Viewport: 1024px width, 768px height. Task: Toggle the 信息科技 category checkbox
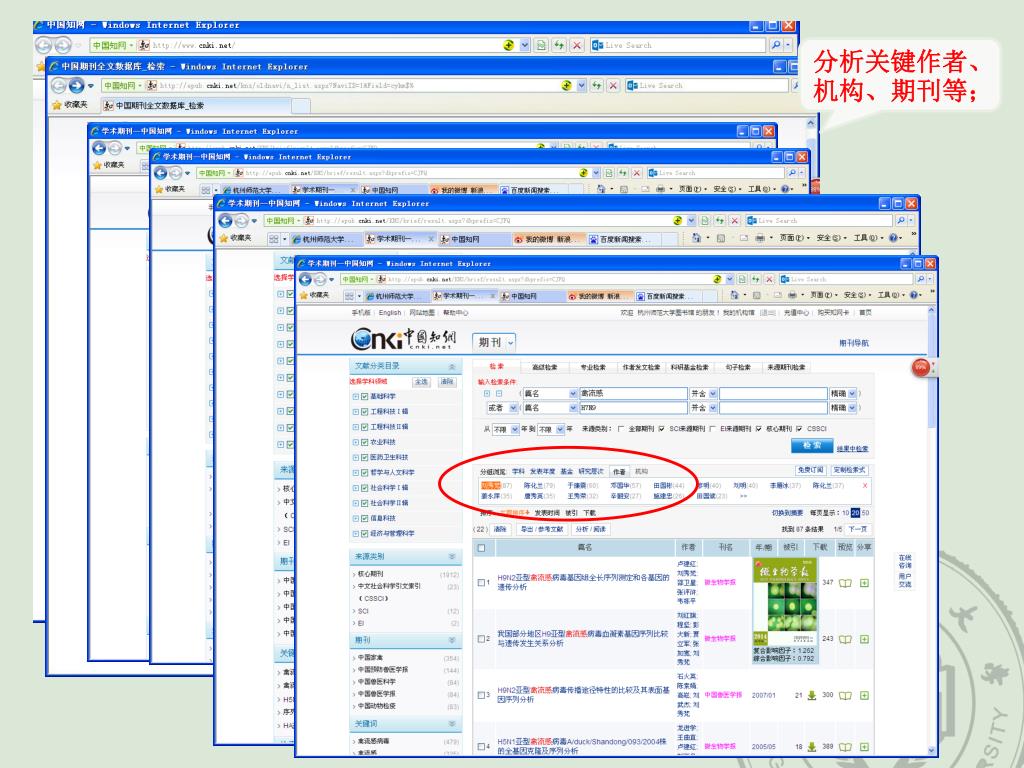coord(365,518)
